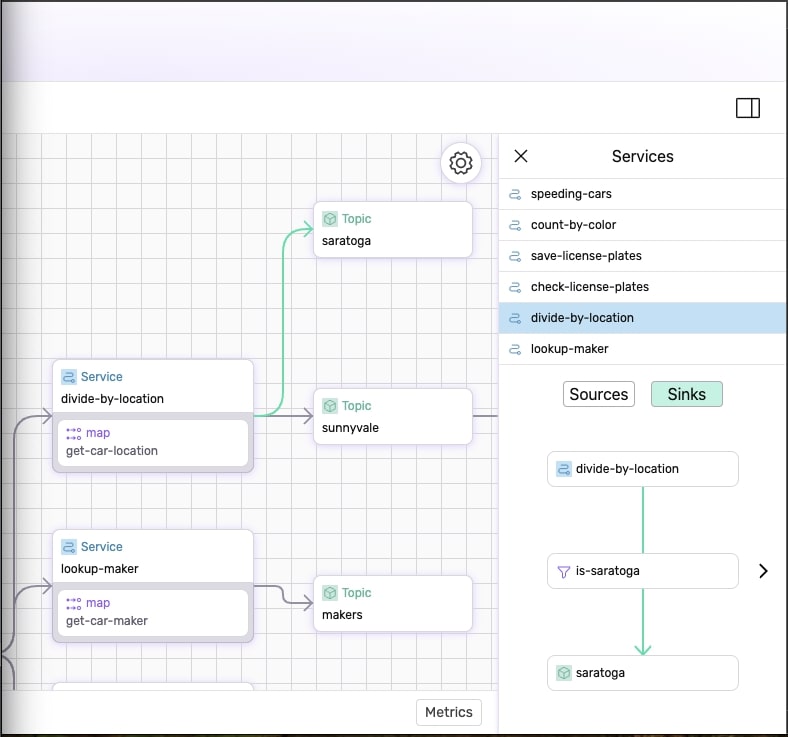Screen dimensions: 788x737
Task: Click the saratoga sink node in panel
Action: [642, 673]
